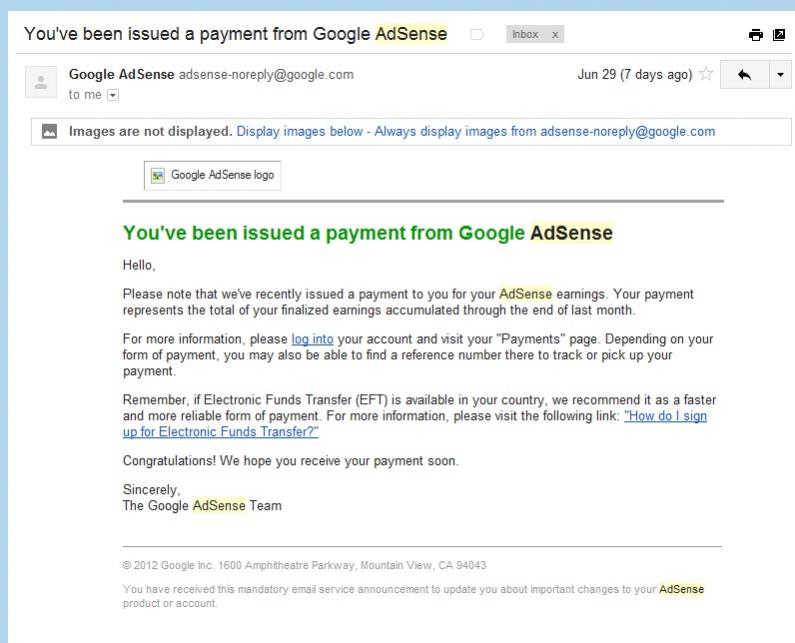
Task: Click the sender address adsense-noreply@google.com
Action: (x=266, y=75)
